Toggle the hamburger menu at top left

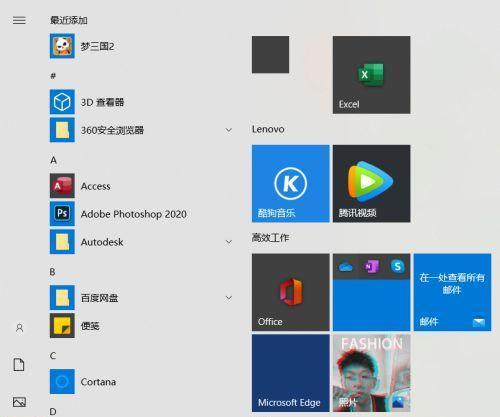click(19, 20)
